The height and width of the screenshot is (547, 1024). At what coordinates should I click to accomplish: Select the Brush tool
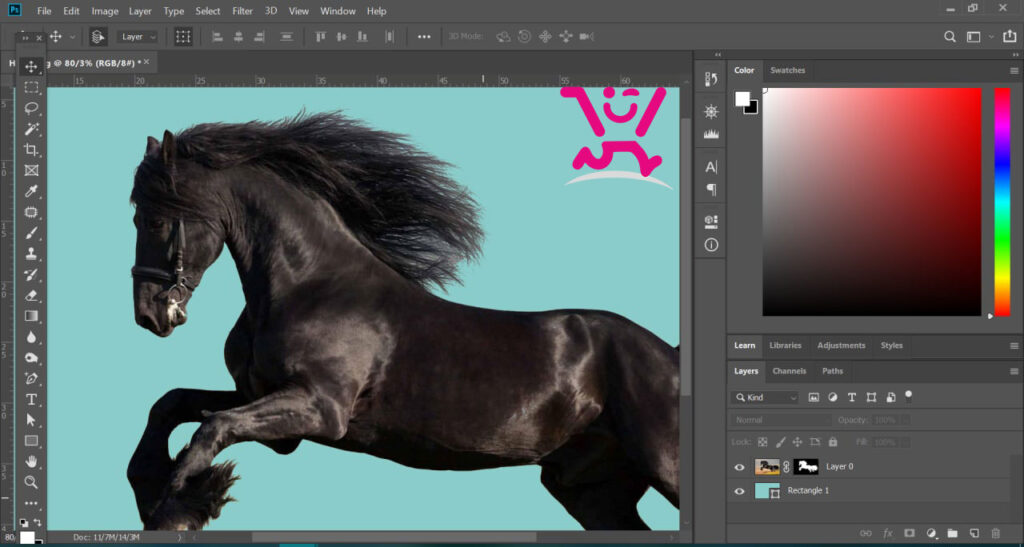31,234
